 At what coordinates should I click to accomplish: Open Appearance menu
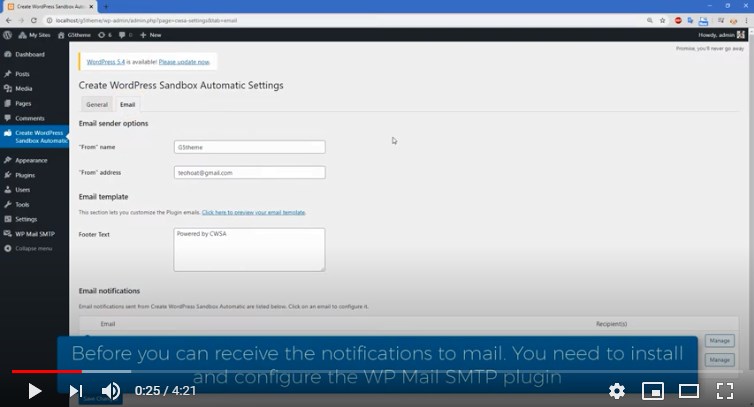pyautogui.click(x=31, y=160)
